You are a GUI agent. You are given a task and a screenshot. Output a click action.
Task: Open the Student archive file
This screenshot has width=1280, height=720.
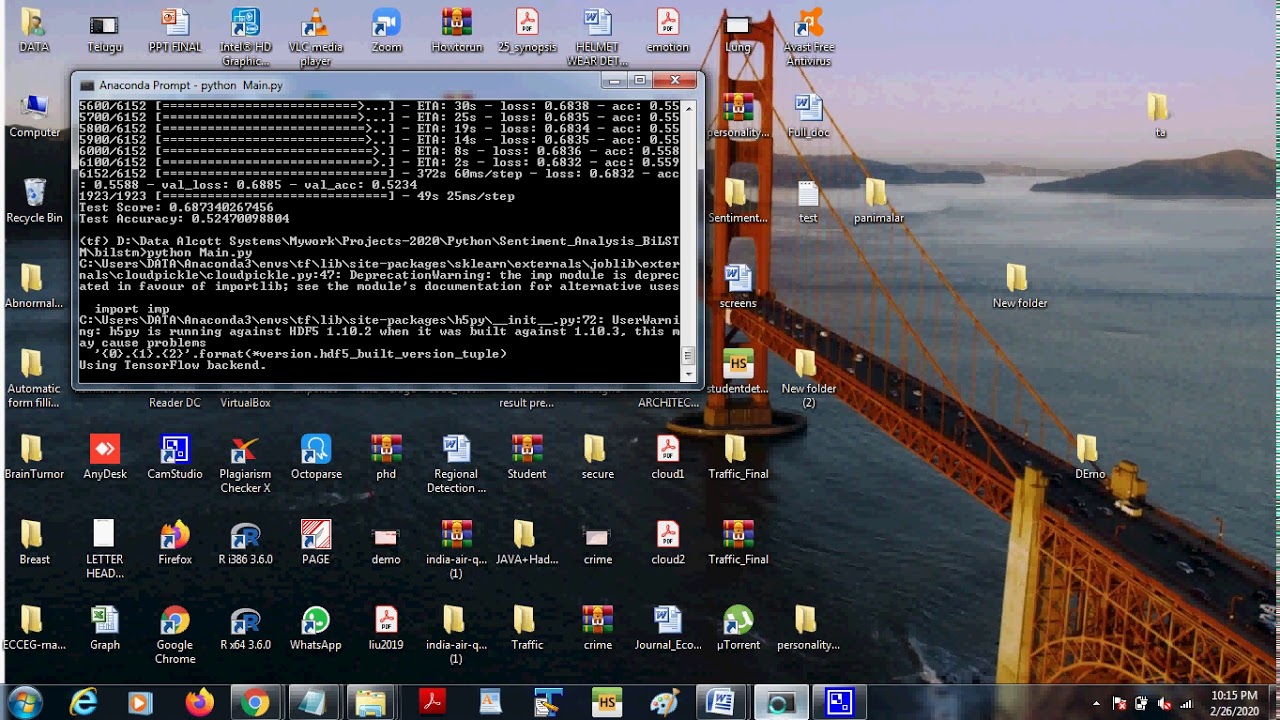click(x=527, y=458)
